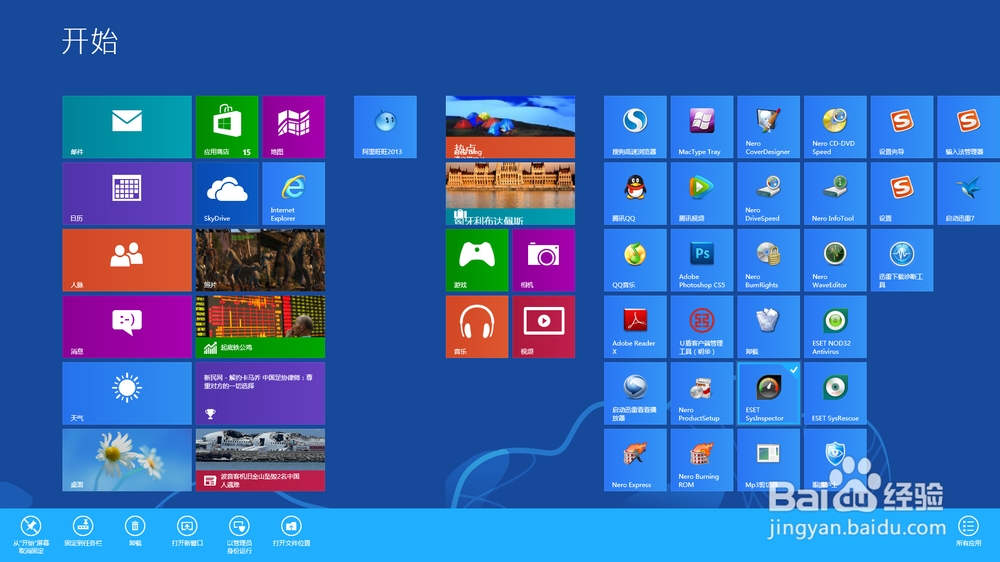Image resolution: width=1000 pixels, height=562 pixels.
Task: Show All apps (所有应用) from the app bar
Action: tap(968, 531)
